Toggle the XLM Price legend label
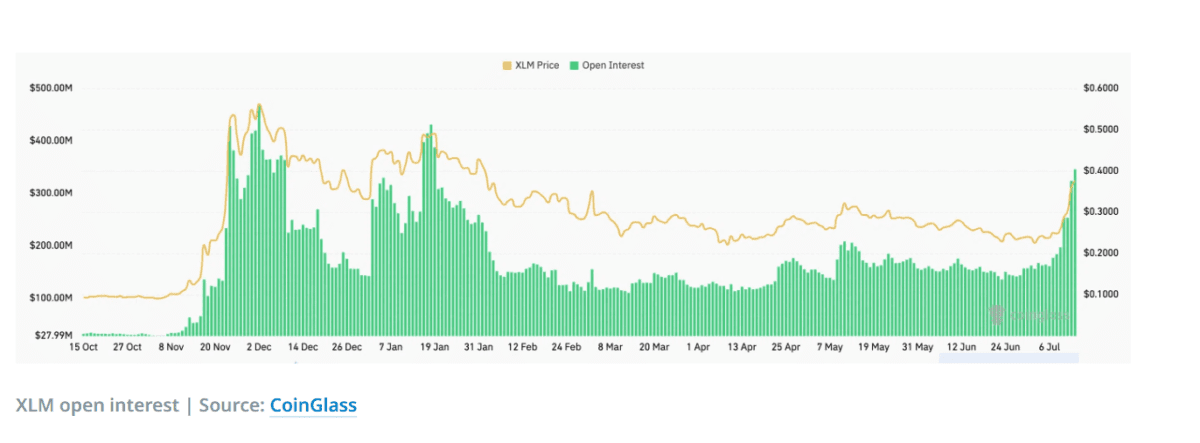This screenshot has height=443, width=1200. click(x=536, y=65)
